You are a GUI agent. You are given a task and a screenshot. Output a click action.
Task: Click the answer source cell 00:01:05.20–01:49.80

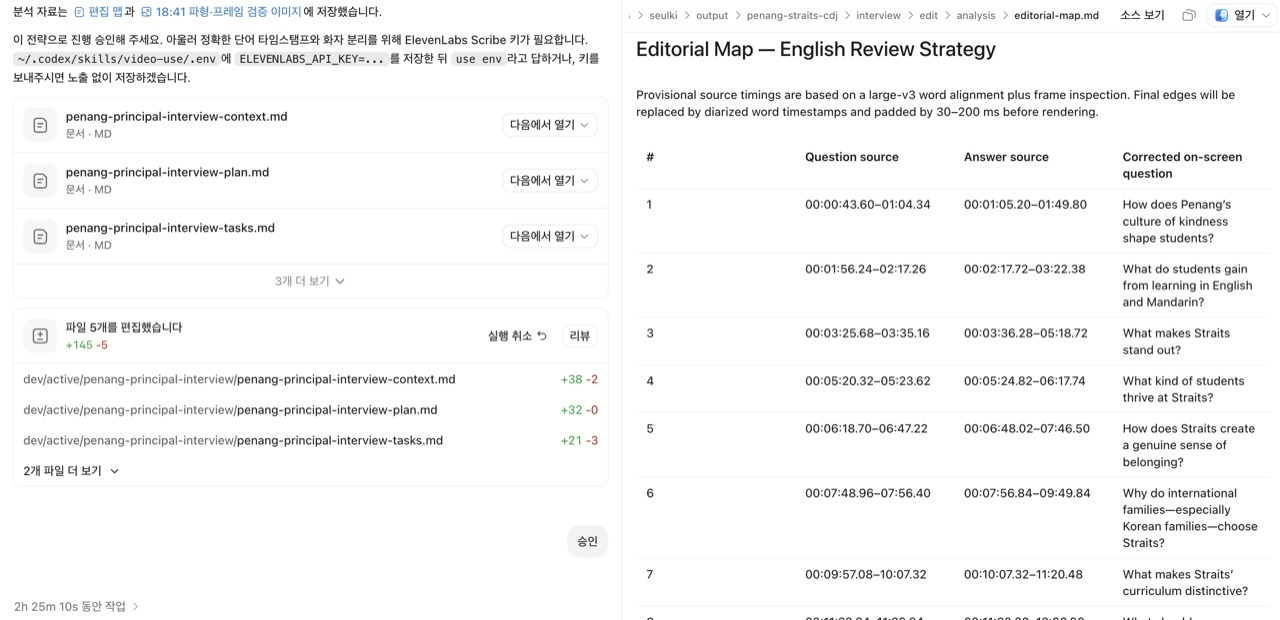[1025, 205]
